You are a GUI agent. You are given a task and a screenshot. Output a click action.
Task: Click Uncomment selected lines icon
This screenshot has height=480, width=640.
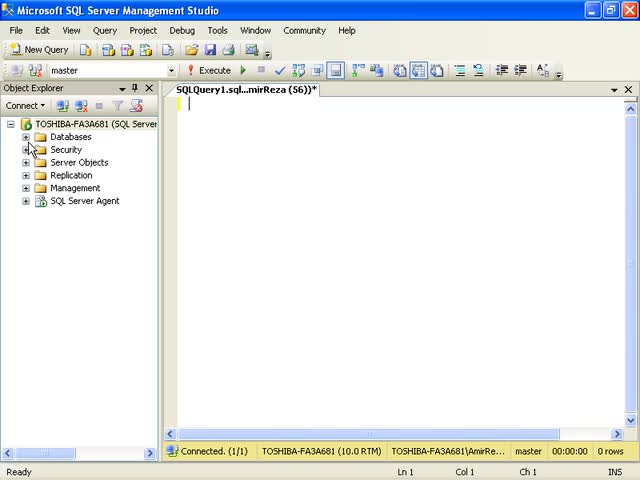coord(478,71)
